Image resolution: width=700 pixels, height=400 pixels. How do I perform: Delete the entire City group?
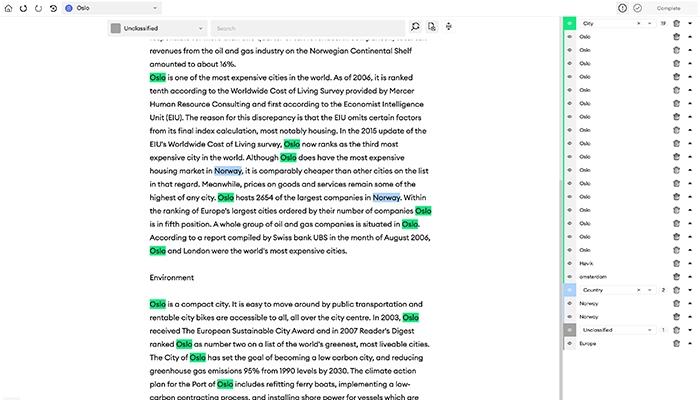coord(676,23)
